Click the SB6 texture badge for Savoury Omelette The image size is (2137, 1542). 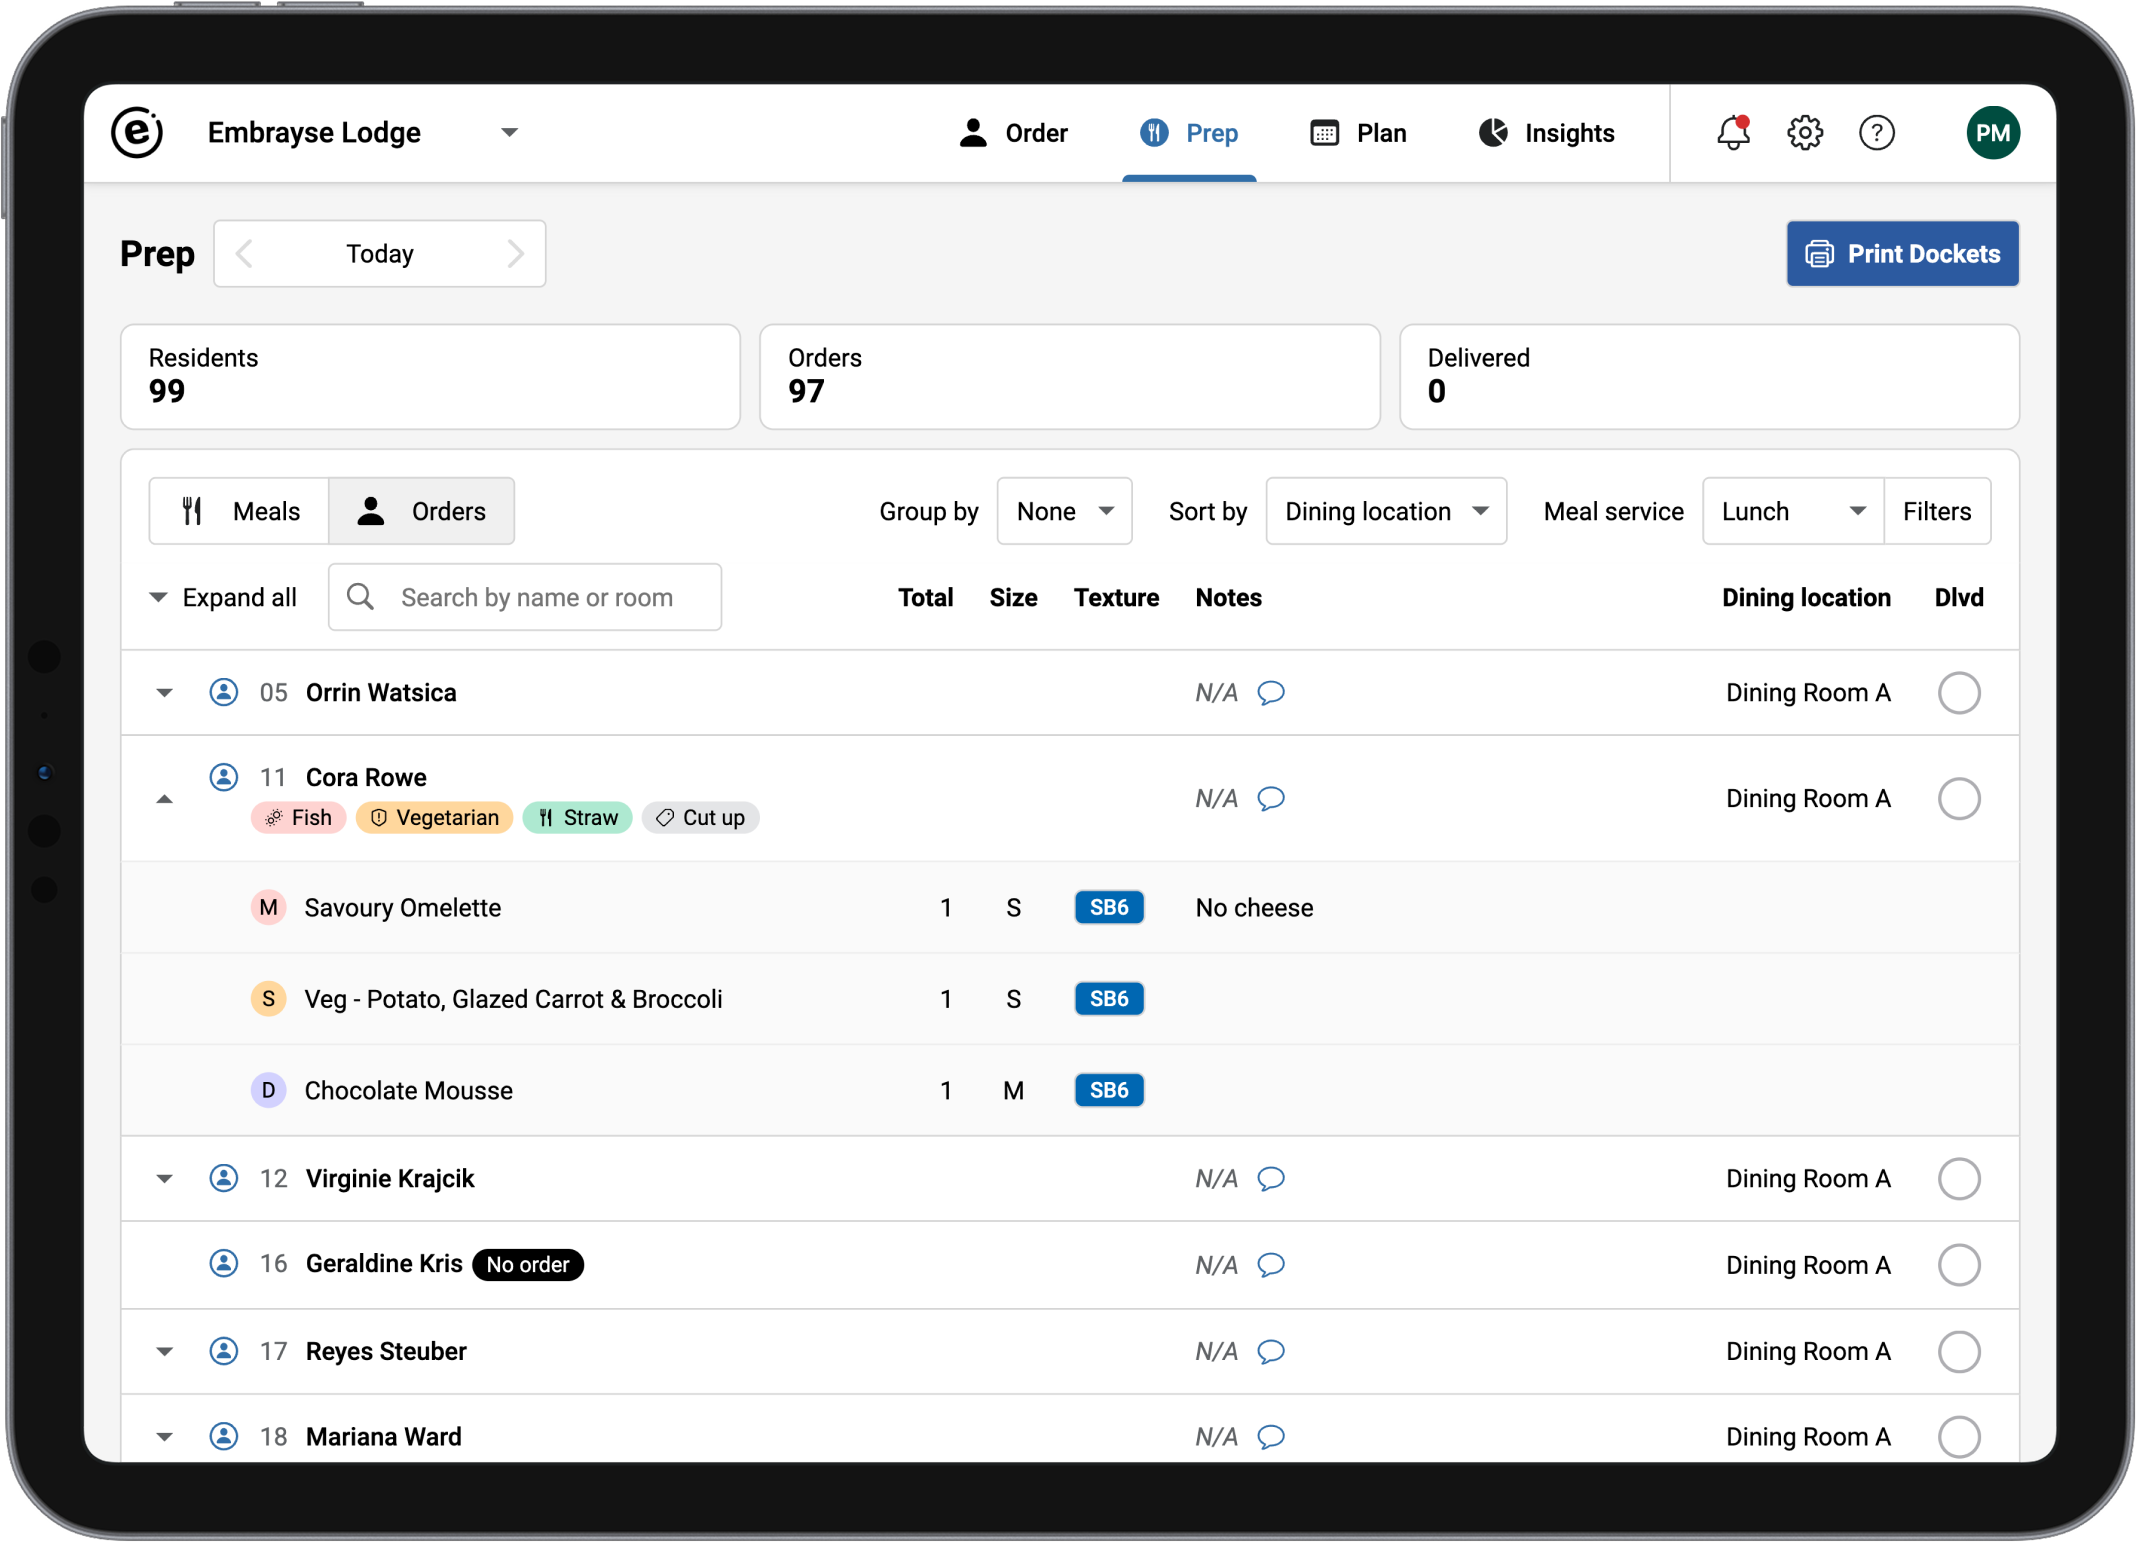pos(1108,908)
